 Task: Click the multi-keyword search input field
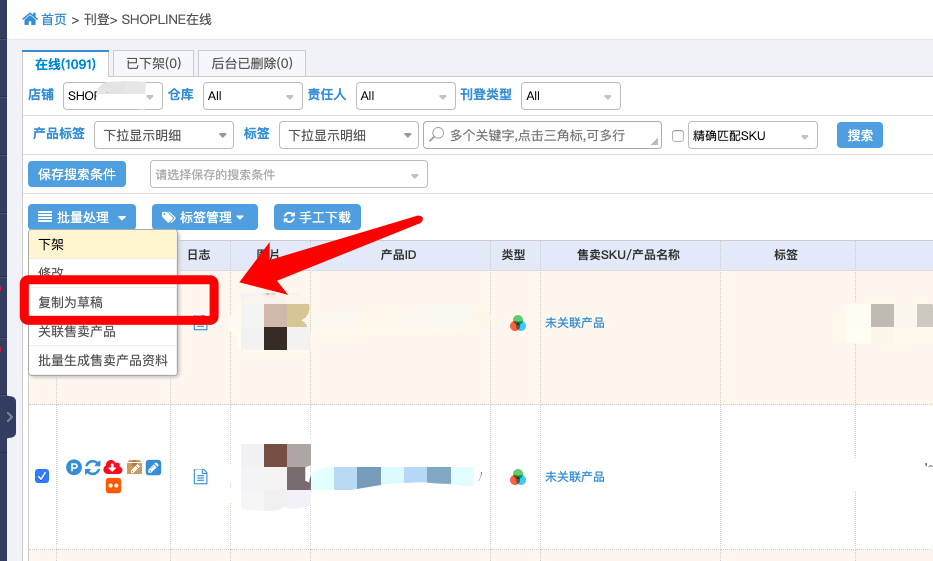pyautogui.click(x=542, y=135)
